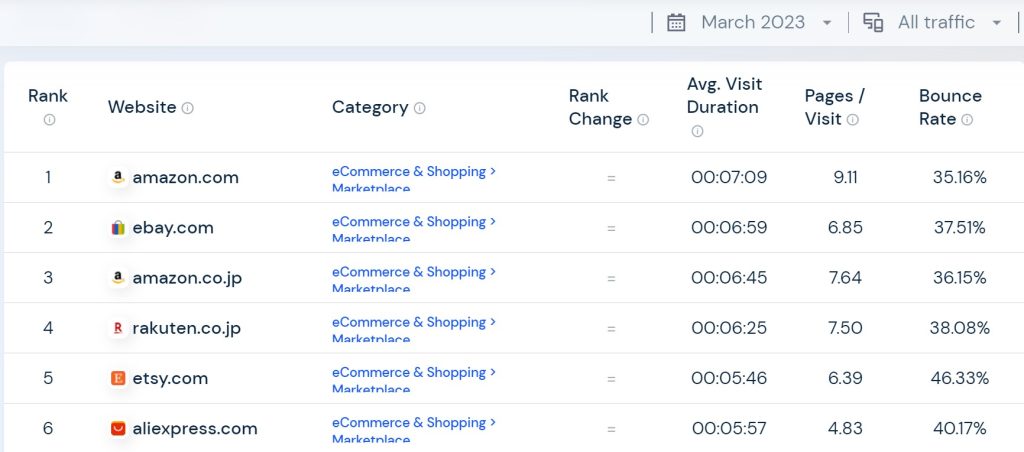Viewport: 1024px width, 452px height.
Task: Open the amazon.com website link
Action: (x=185, y=178)
